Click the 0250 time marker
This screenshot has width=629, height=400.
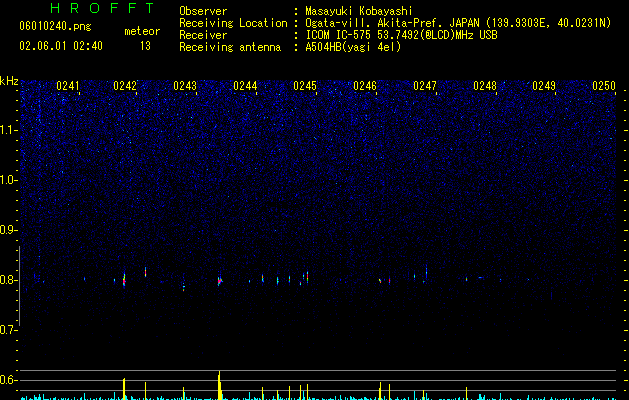click(604, 86)
